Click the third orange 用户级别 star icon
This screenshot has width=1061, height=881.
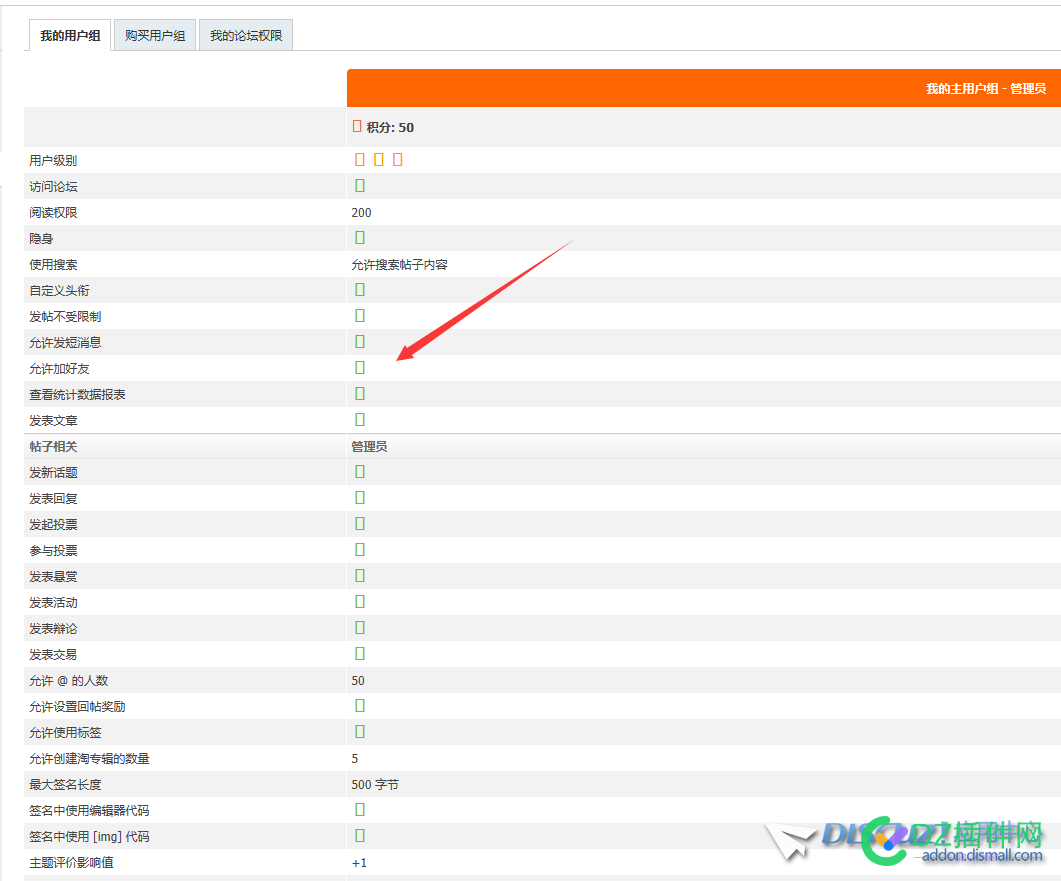coord(397,160)
